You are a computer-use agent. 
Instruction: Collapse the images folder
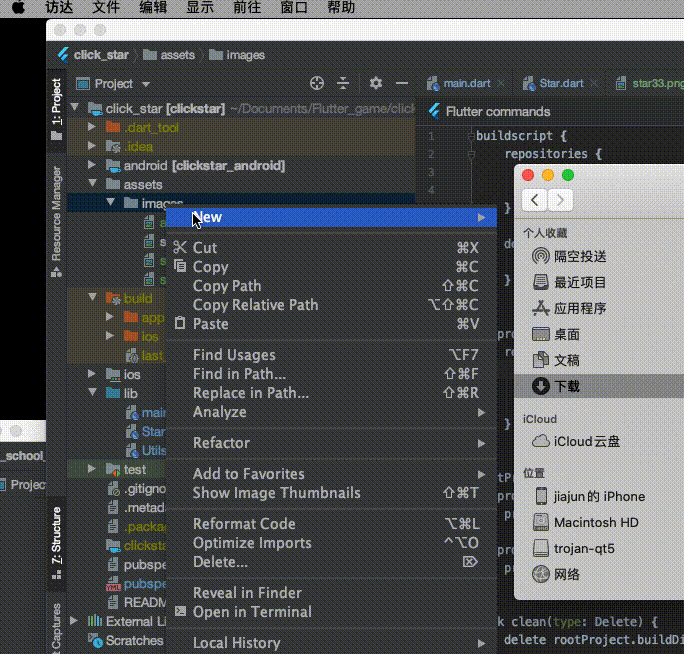[x=110, y=202]
